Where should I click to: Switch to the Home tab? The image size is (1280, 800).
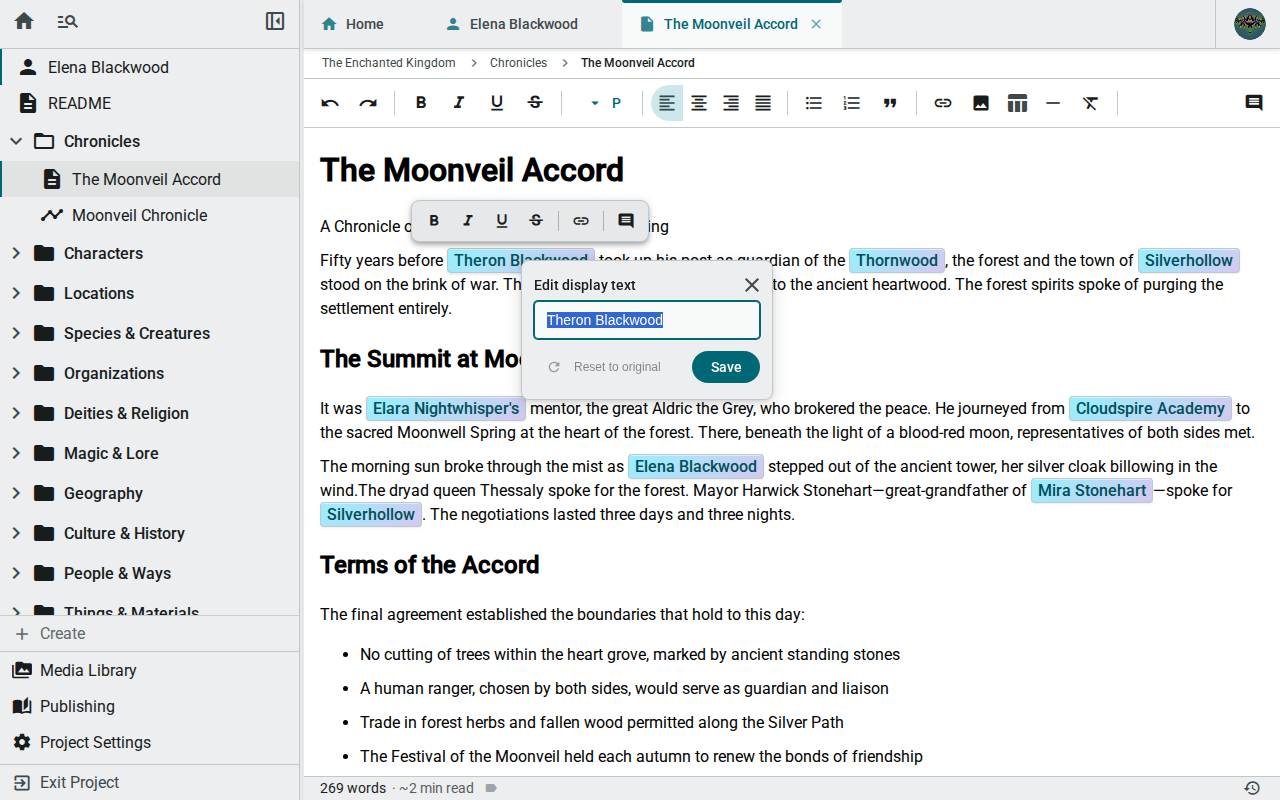pos(352,24)
